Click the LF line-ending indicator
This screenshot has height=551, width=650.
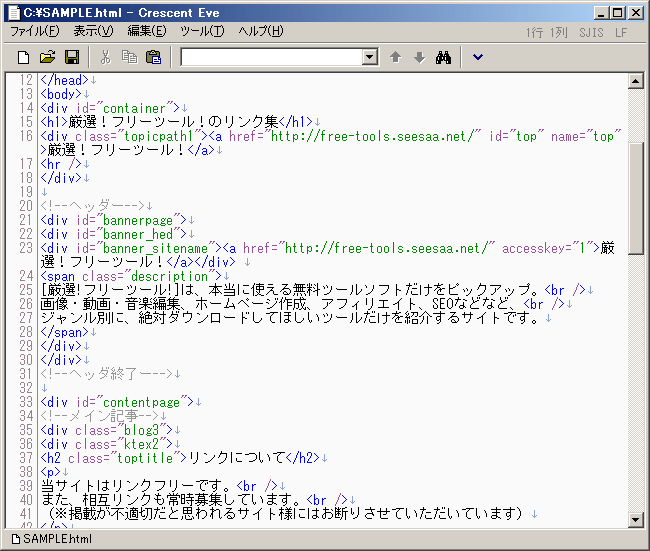point(621,32)
